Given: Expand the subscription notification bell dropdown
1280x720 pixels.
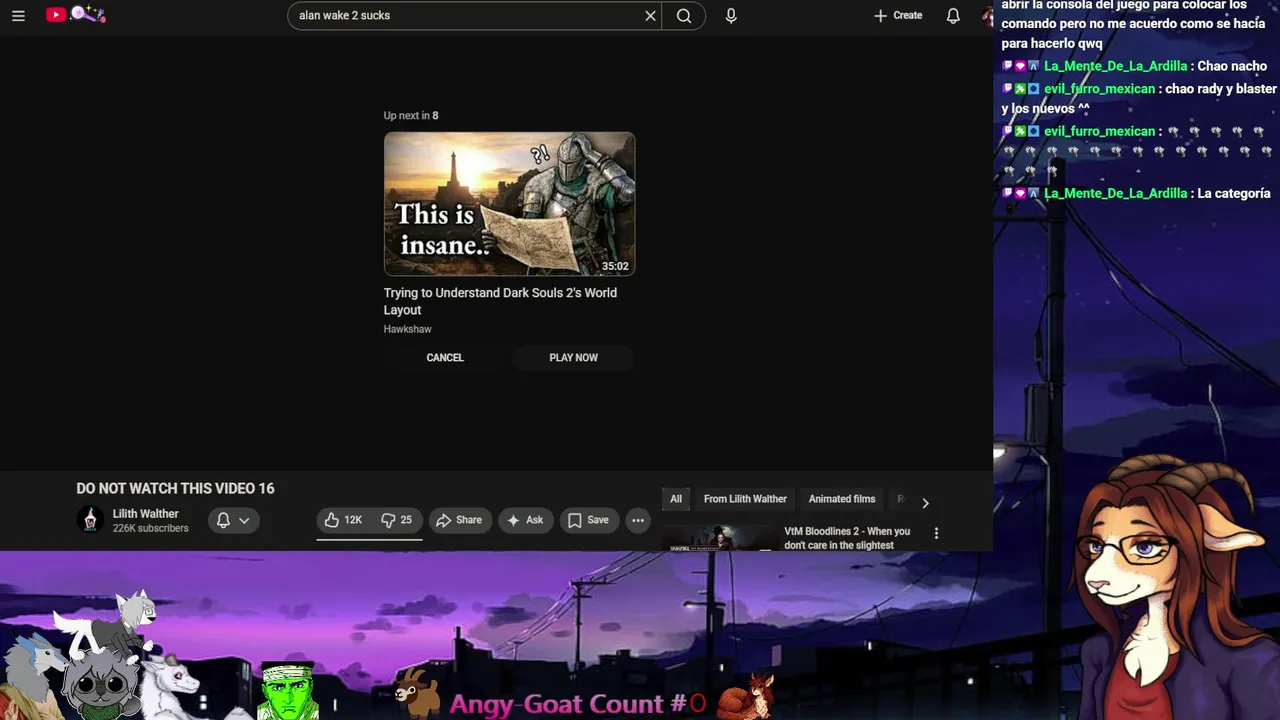Looking at the screenshot, I should coord(234,520).
